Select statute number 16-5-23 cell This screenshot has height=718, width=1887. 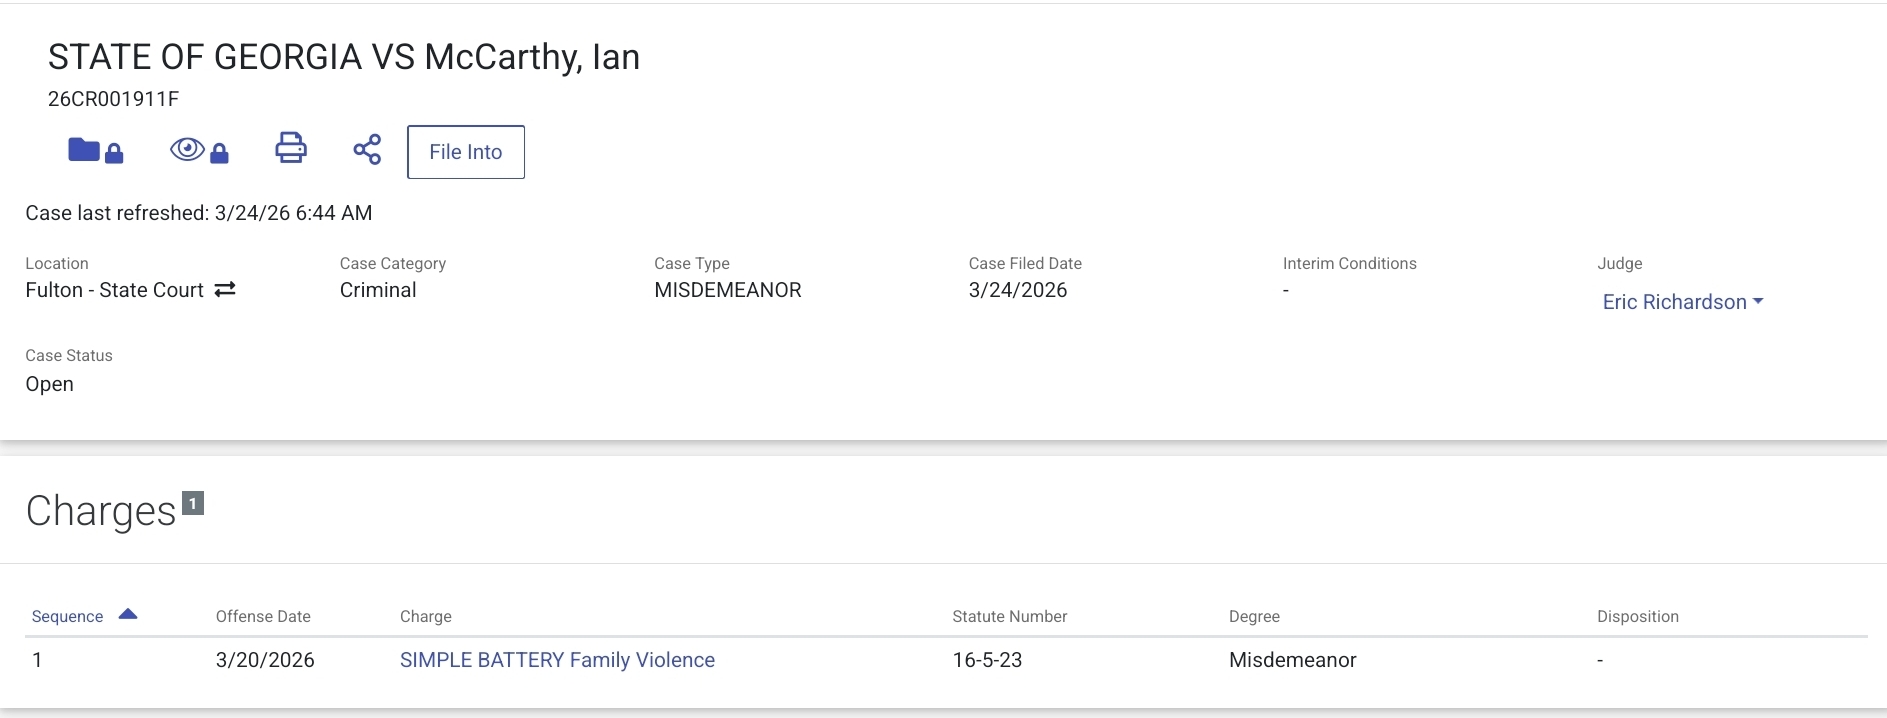[x=987, y=660]
